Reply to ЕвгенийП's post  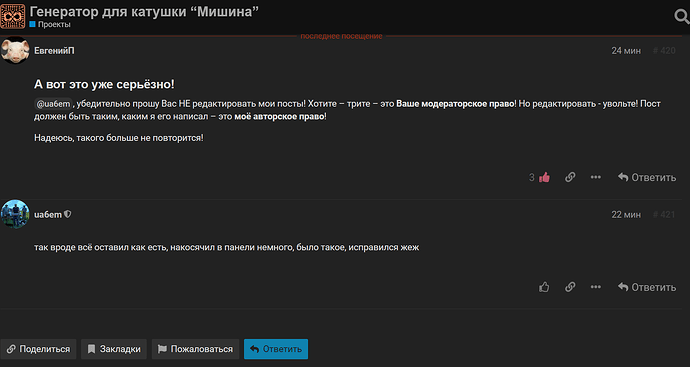pos(647,177)
